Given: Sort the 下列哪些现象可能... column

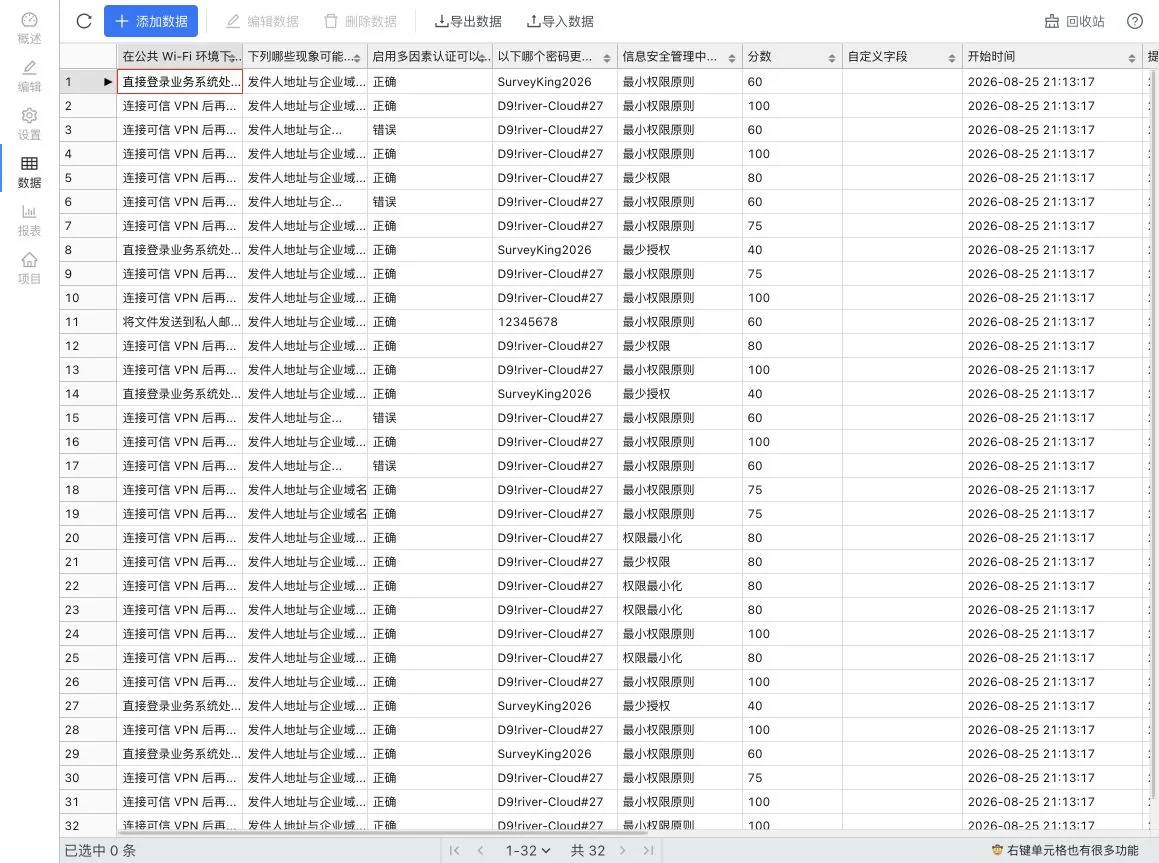Looking at the screenshot, I should coord(357,58).
